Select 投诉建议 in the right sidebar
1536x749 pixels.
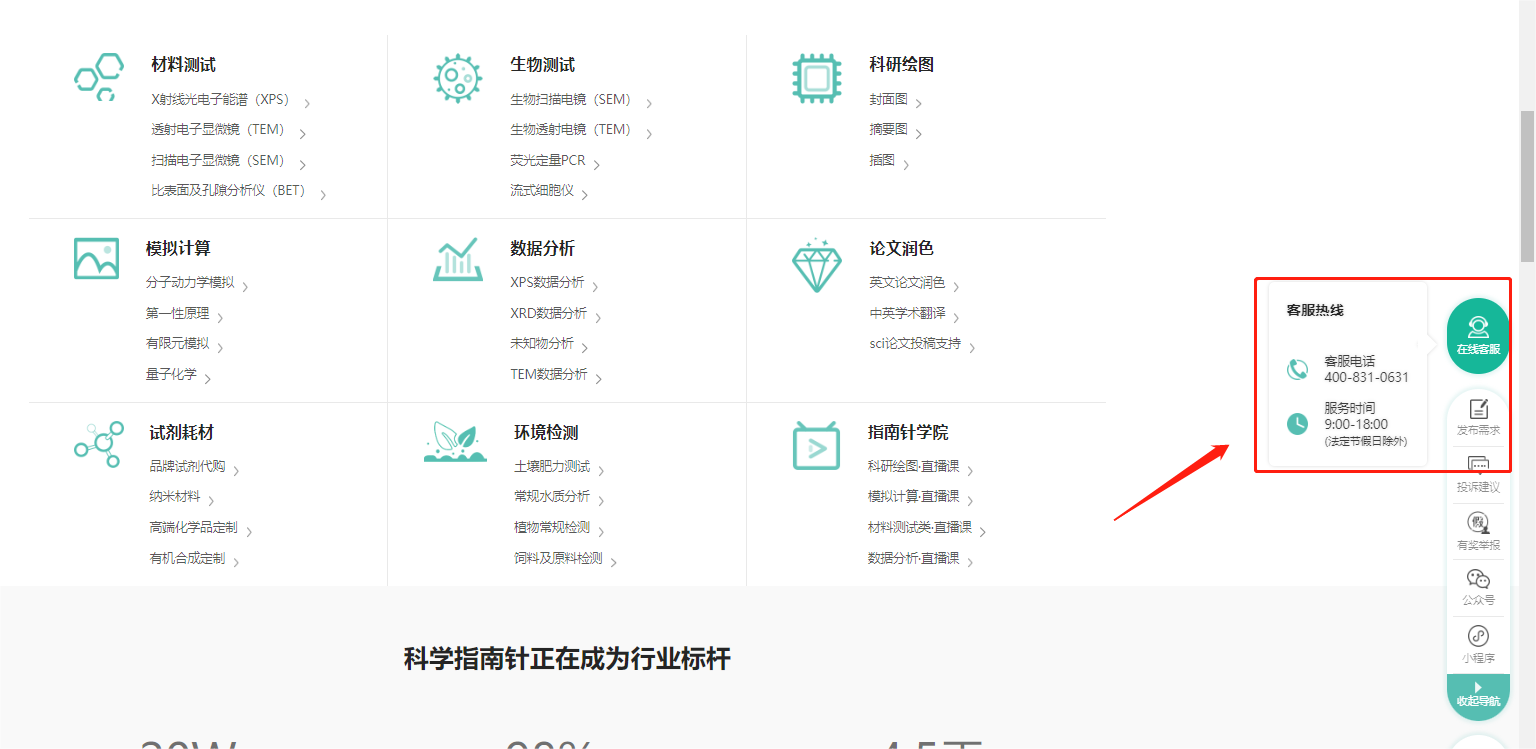coord(1477,470)
